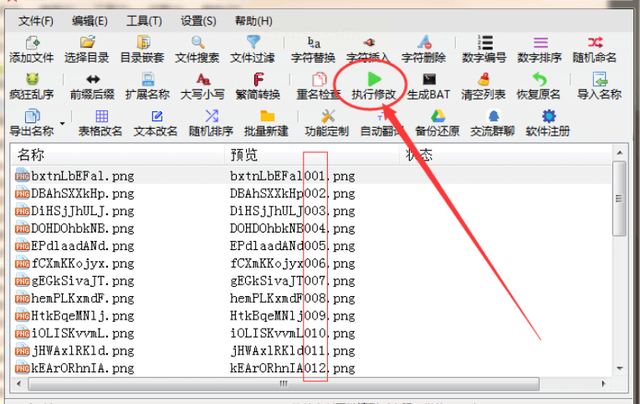
Task: Open the 设置(S) menu
Action: (198, 21)
